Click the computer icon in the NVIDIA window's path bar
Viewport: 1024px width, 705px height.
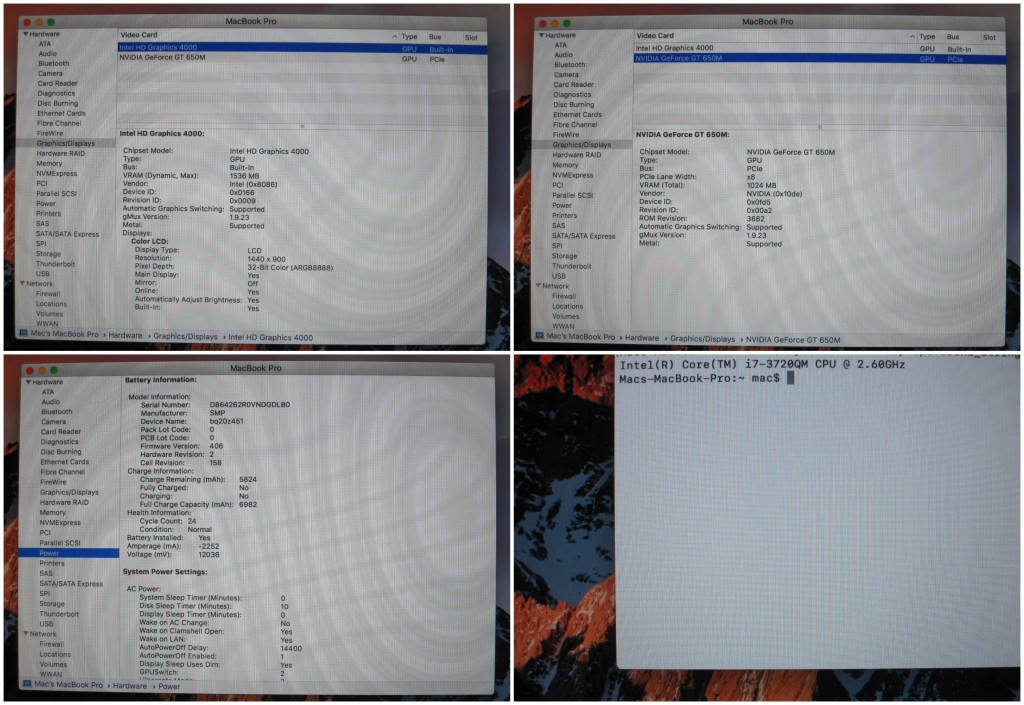539,336
